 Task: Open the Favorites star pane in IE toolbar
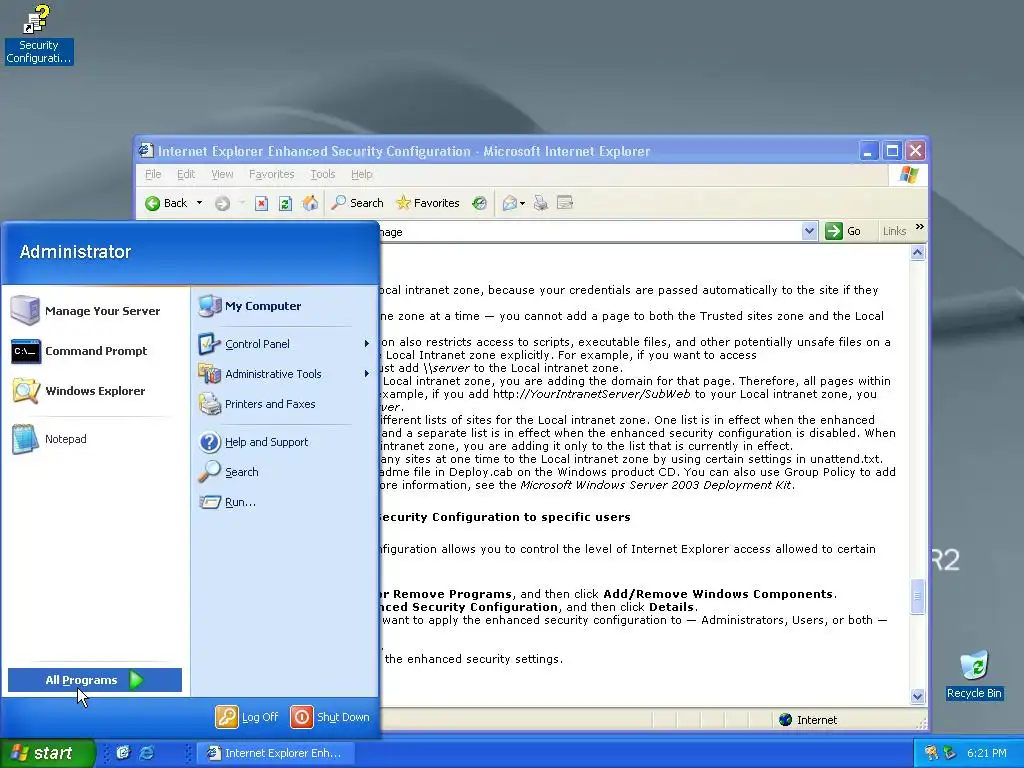428,203
